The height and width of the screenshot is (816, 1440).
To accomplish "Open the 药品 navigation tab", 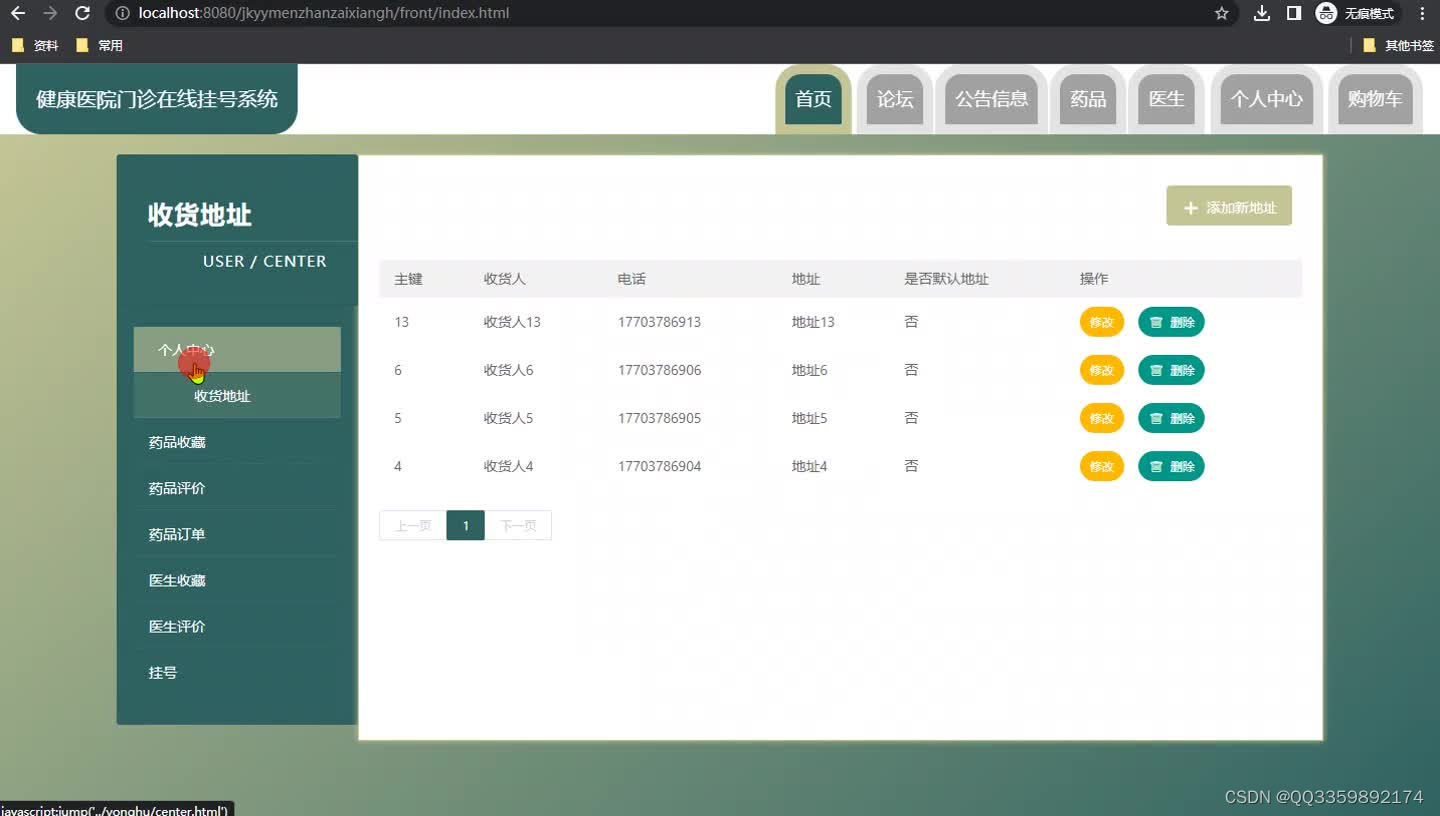I will [1088, 99].
